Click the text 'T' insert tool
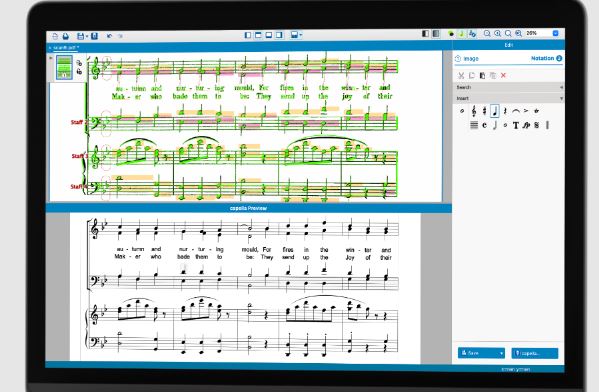Screen dimensions: 599x392 (516, 125)
